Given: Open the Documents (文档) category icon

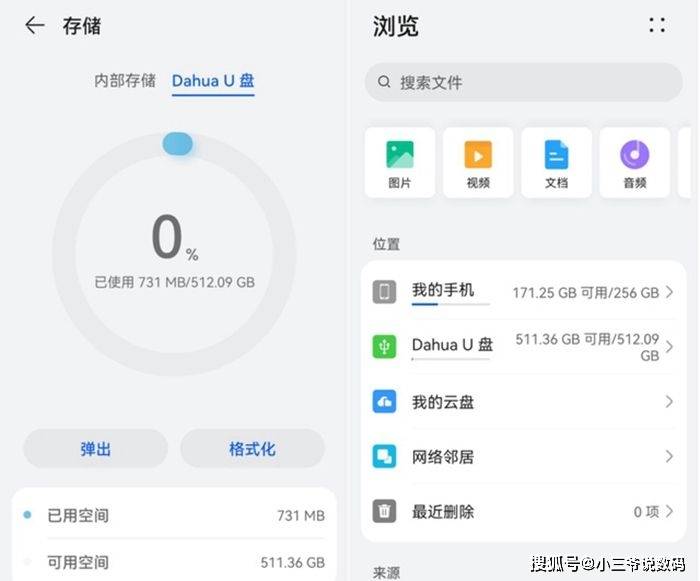Looking at the screenshot, I should 556,155.
